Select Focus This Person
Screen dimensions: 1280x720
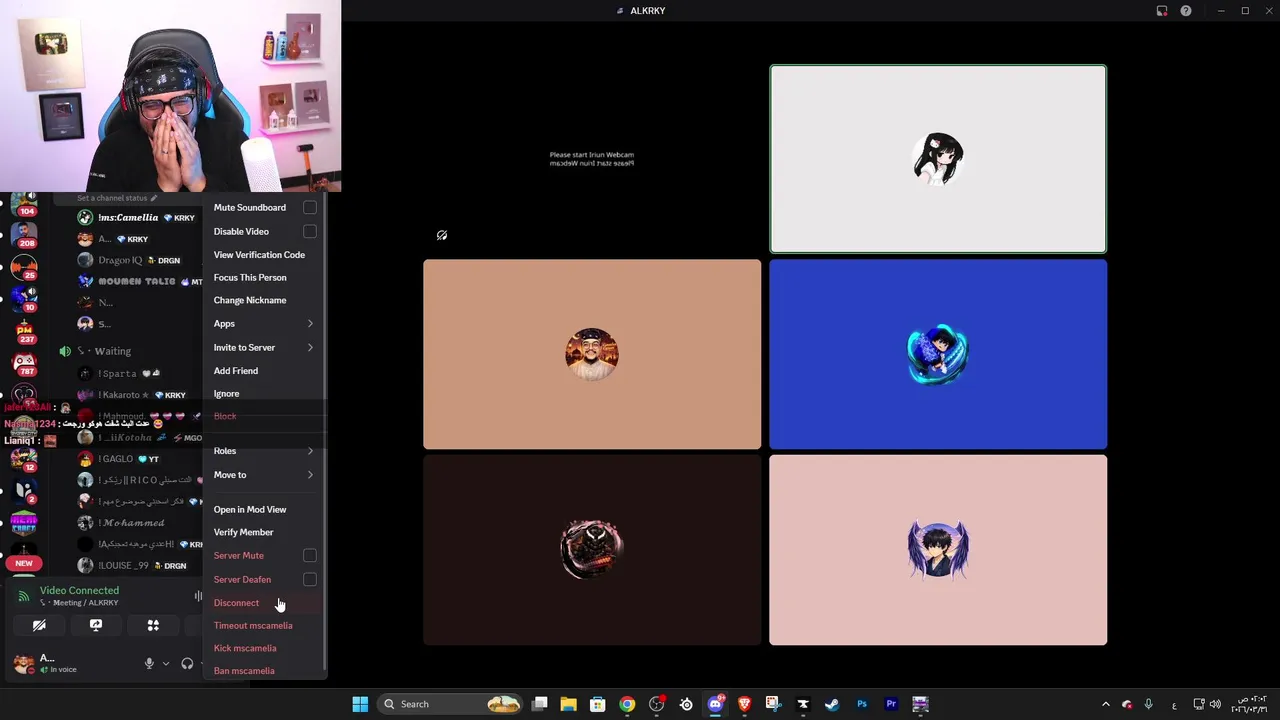coord(250,278)
